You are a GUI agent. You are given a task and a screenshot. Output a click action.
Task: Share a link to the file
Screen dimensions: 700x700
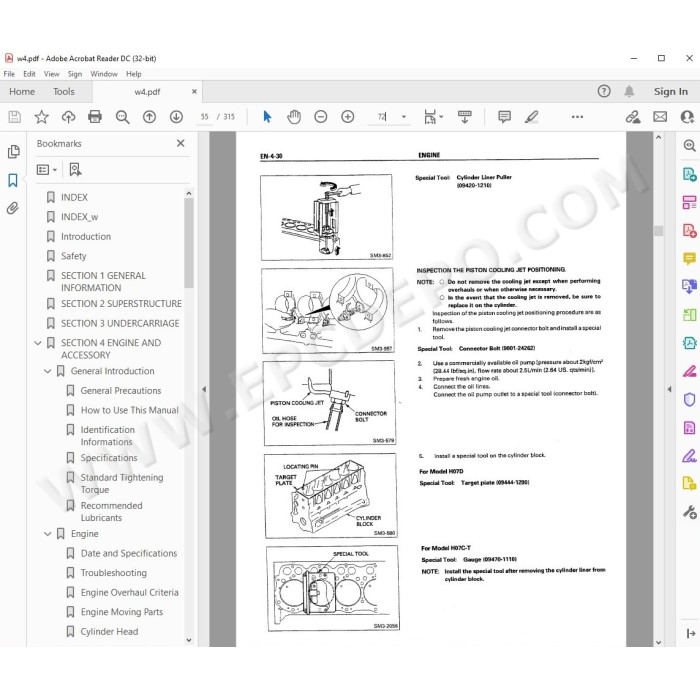click(x=633, y=117)
